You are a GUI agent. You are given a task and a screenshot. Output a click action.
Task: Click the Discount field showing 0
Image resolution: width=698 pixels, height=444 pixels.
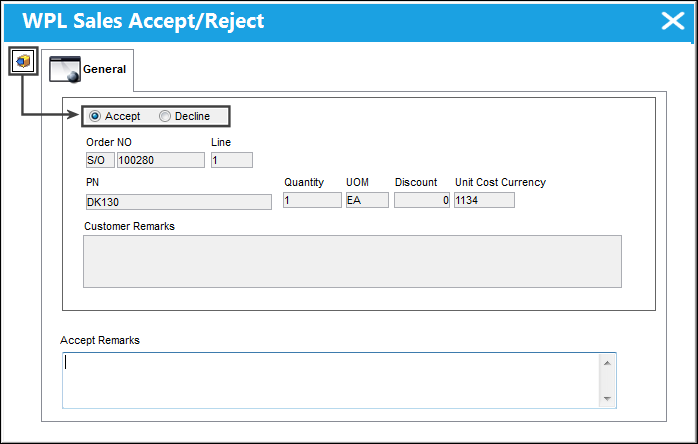coord(422,200)
